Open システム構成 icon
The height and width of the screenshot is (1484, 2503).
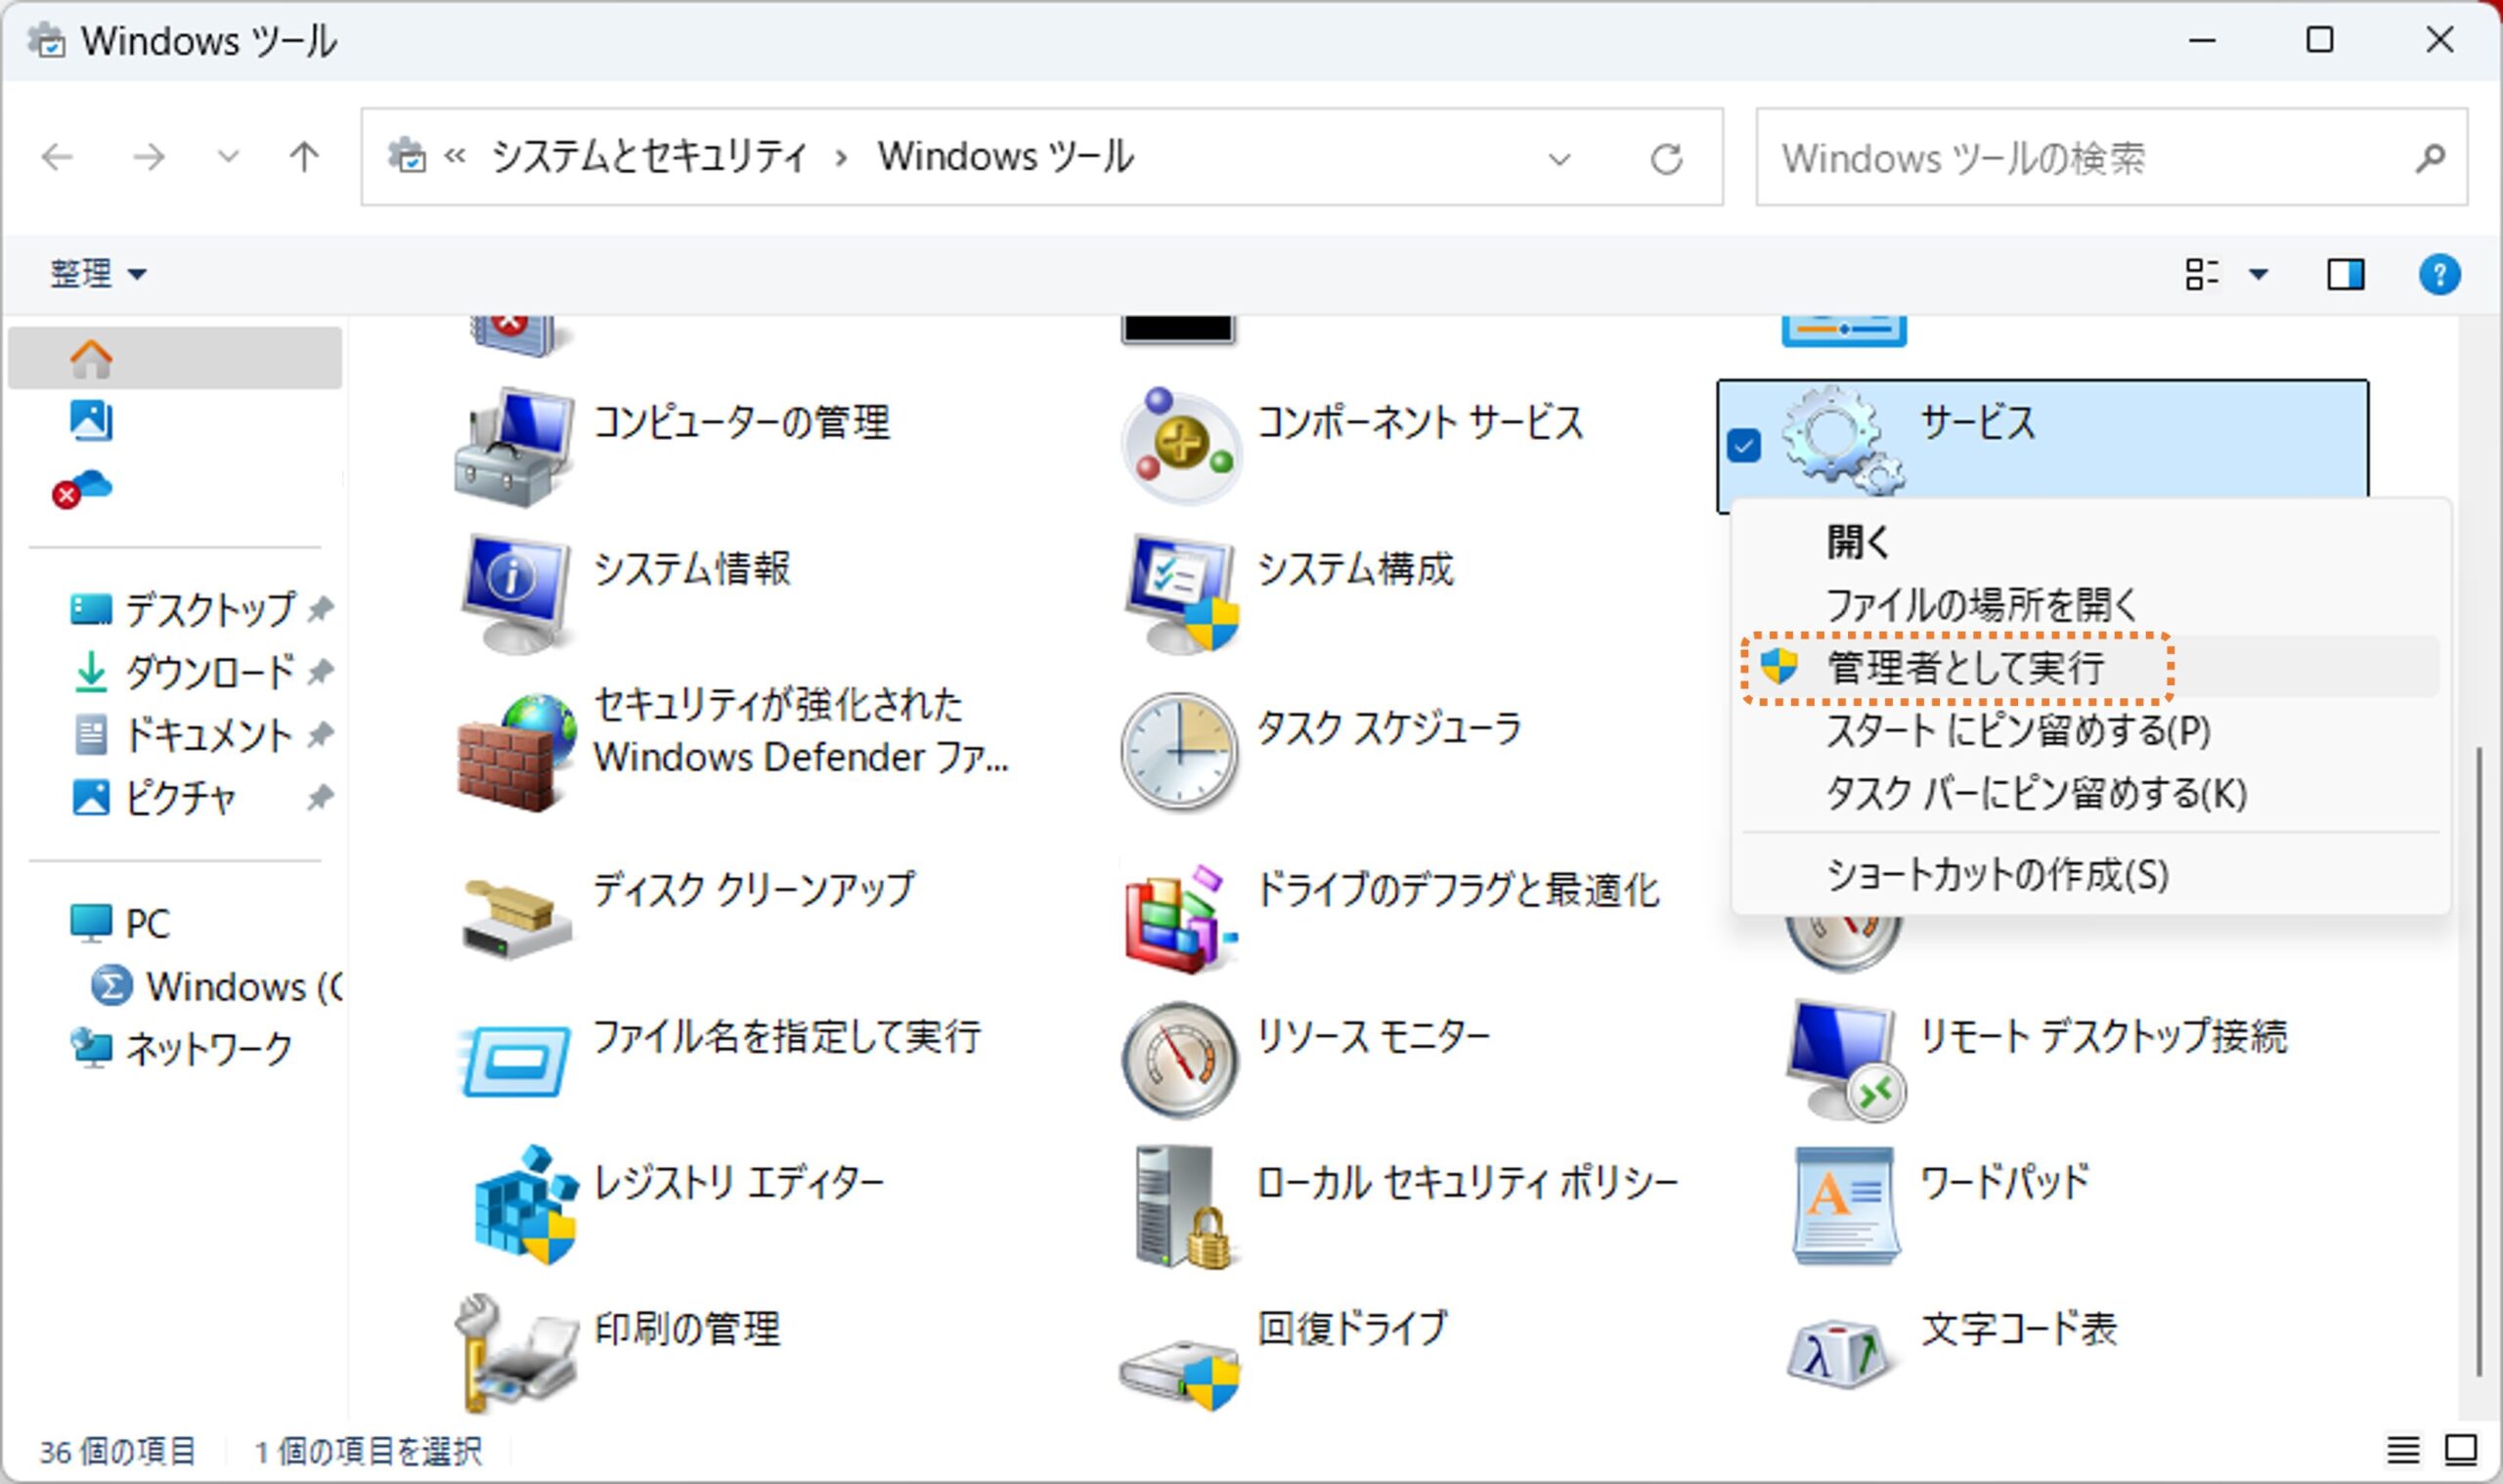1180,593
